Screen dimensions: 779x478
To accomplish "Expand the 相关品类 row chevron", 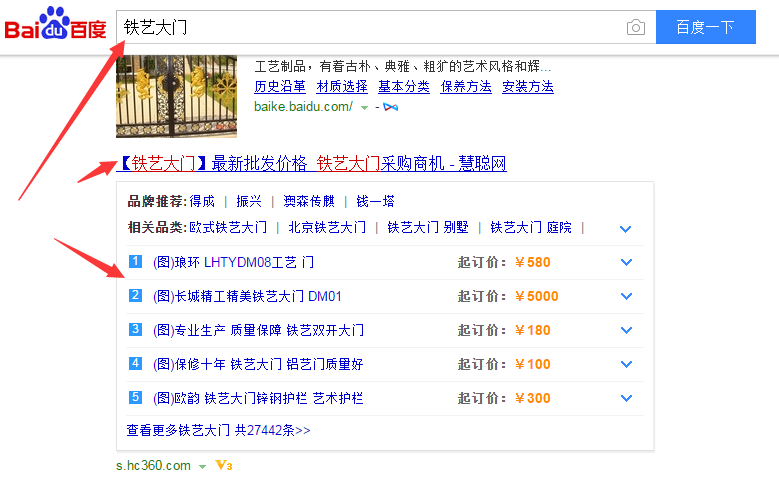I will (x=626, y=229).
